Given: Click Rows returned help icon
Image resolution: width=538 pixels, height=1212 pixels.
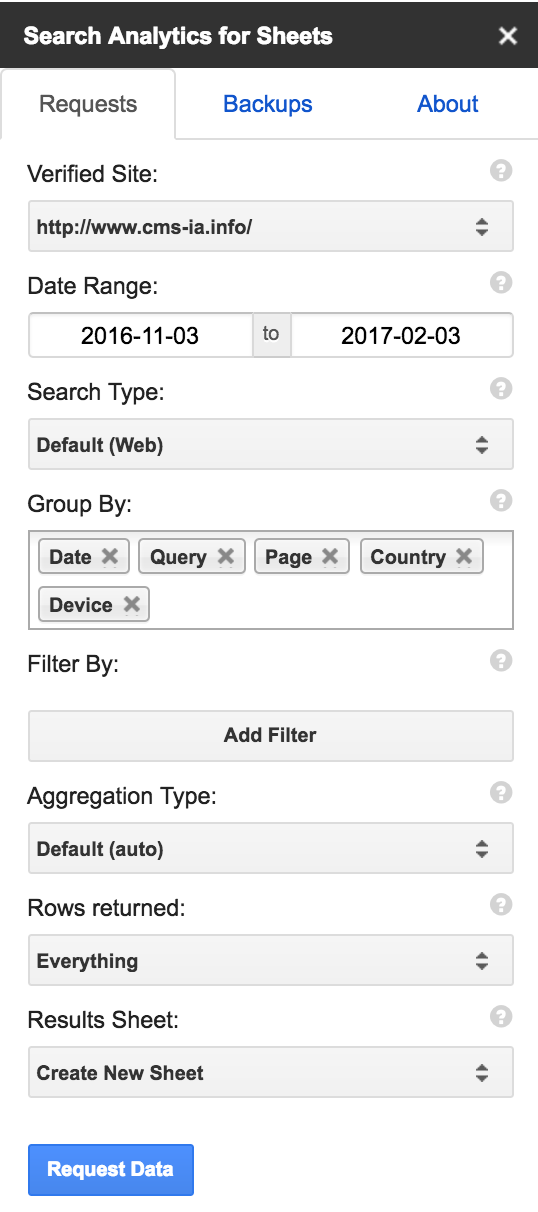Looking at the screenshot, I should pyautogui.click(x=501, y=905).
